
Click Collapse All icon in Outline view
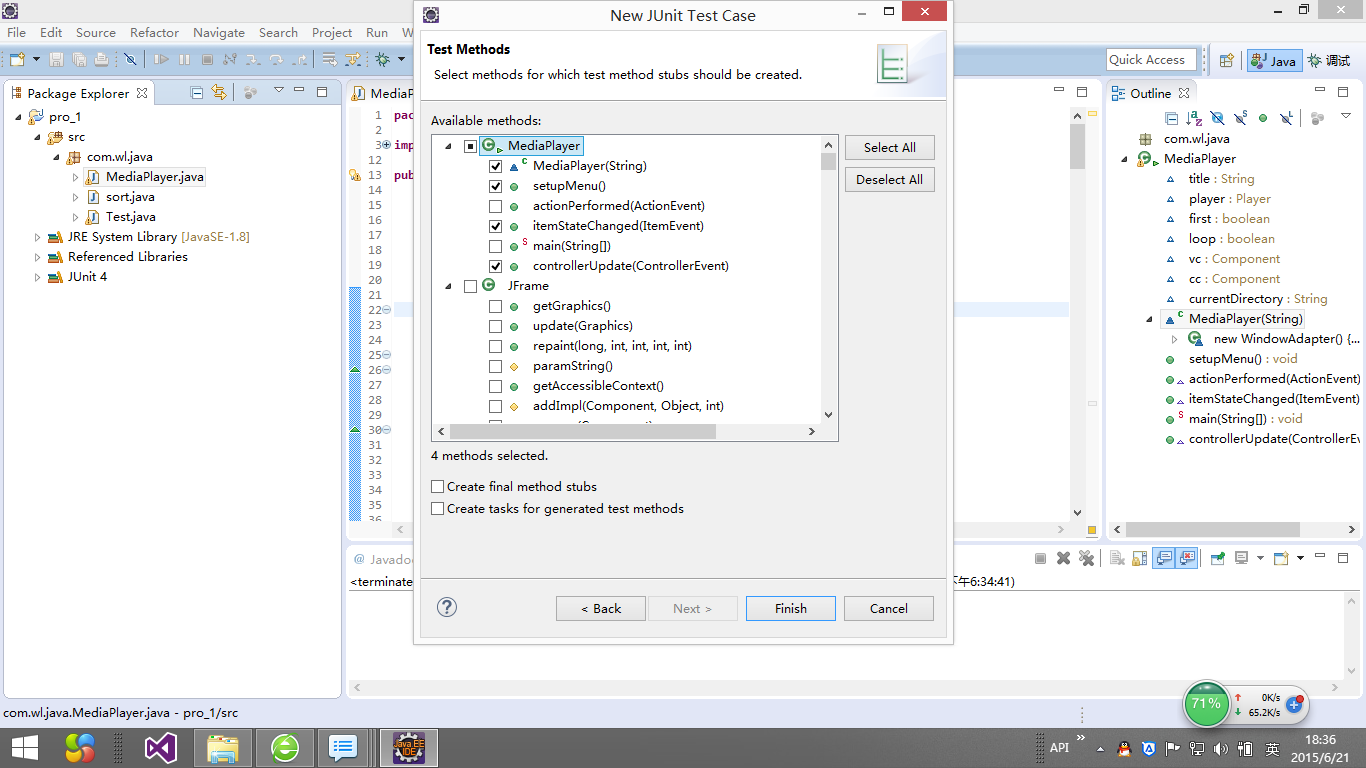coord(1171,118)
